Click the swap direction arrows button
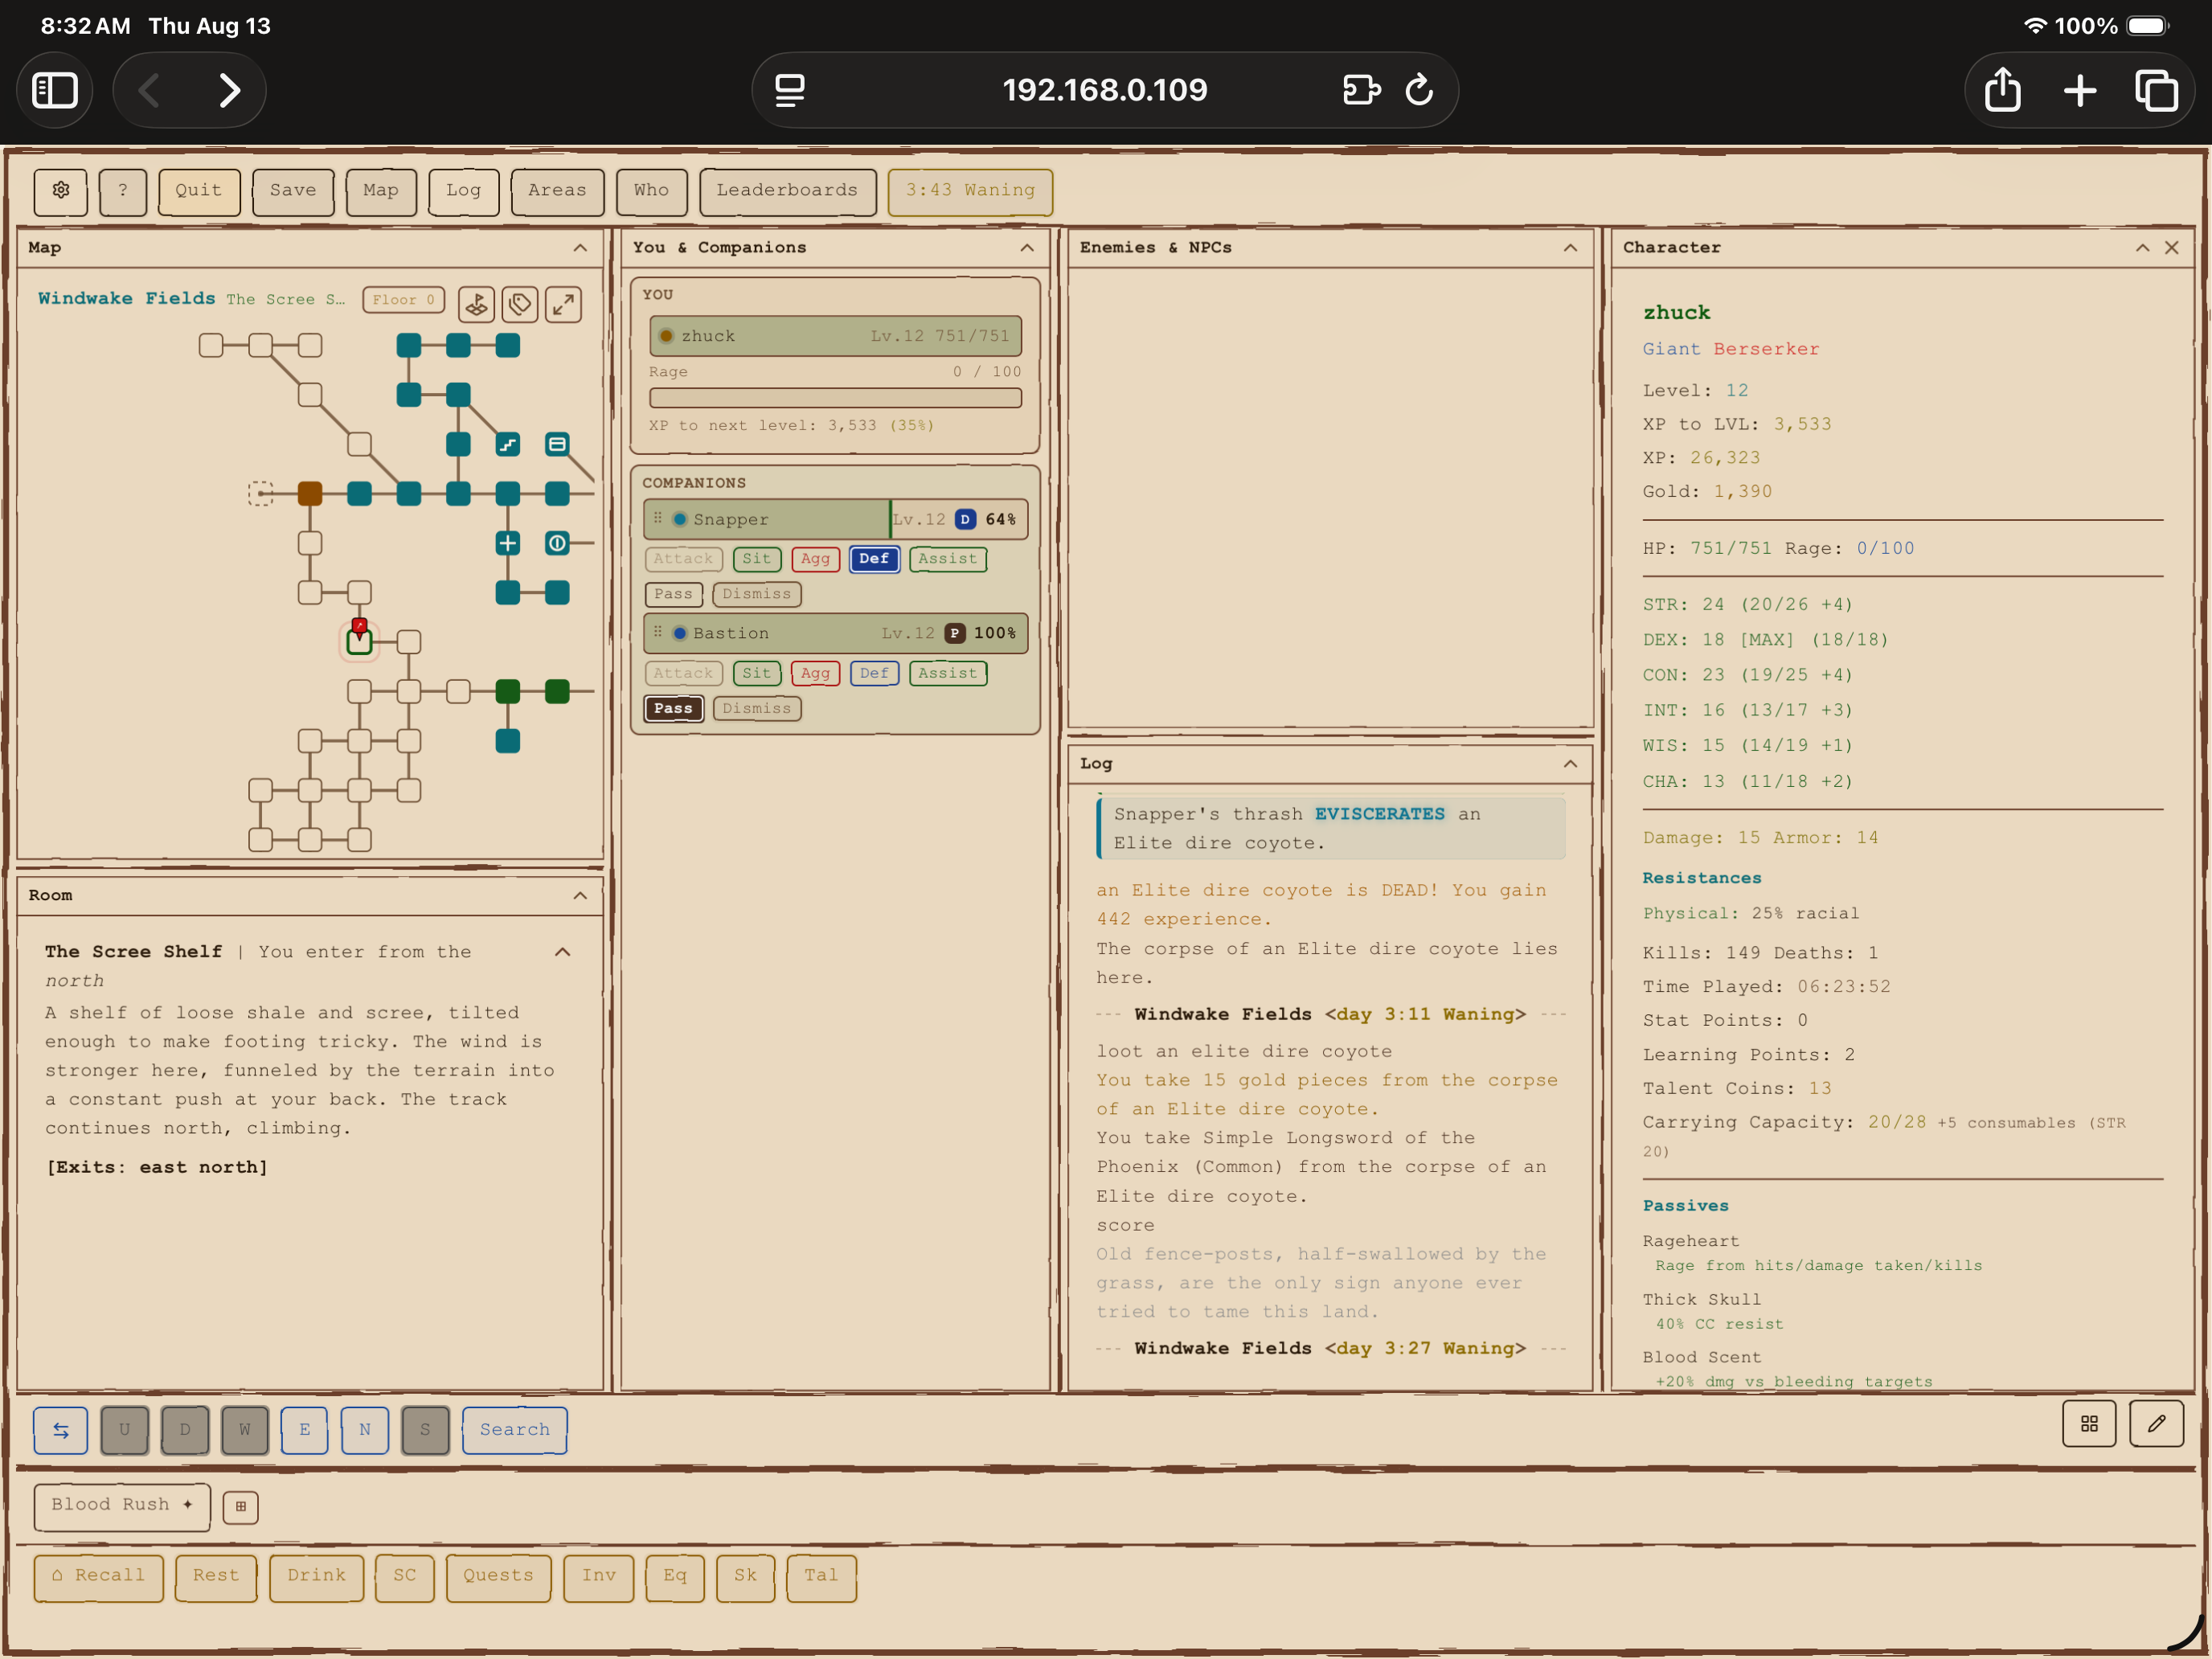Viewport: 2212px width, 1659px height. tap(61, 1430)
